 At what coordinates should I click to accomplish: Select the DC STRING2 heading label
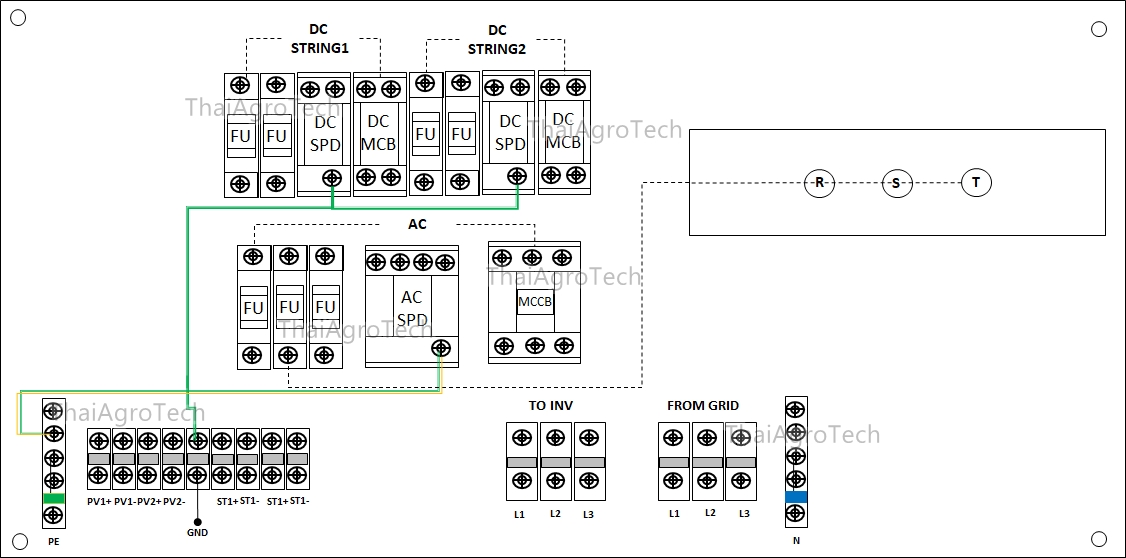coord(497,40)
